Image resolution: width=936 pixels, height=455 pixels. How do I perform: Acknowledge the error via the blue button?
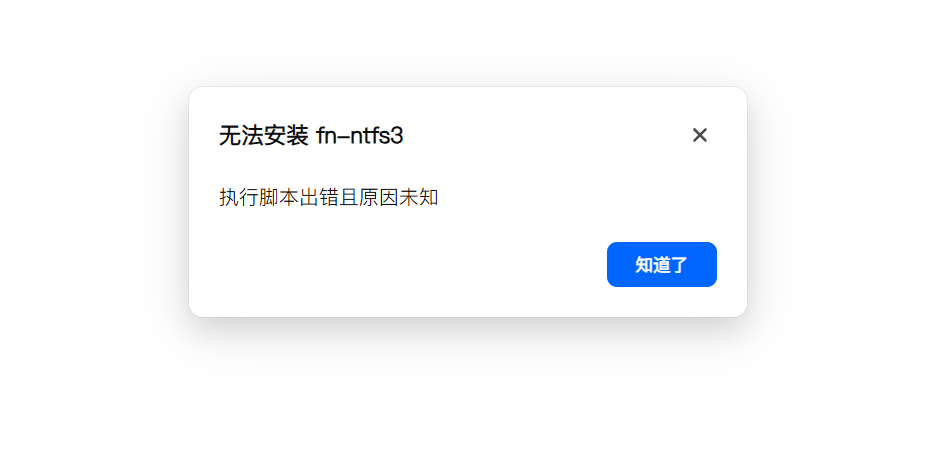[x=661, y=265]
